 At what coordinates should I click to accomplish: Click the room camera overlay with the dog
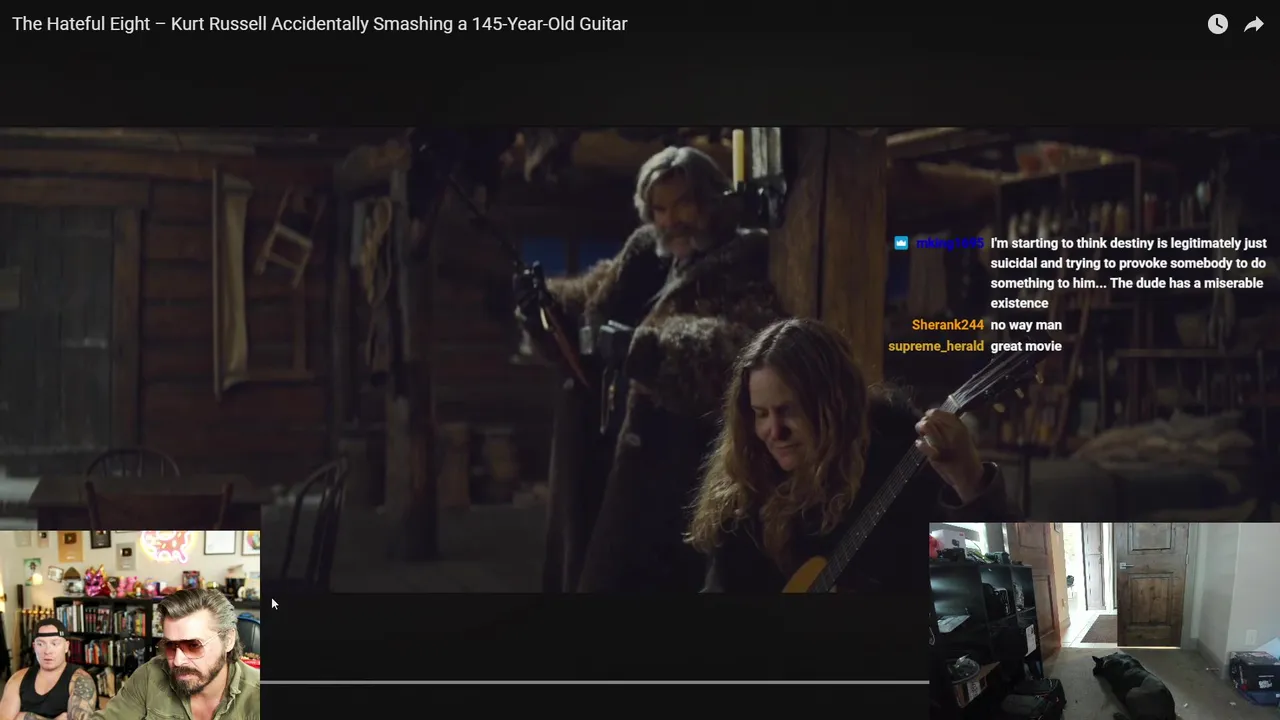pyautogui.click(x=1104, y=621)
